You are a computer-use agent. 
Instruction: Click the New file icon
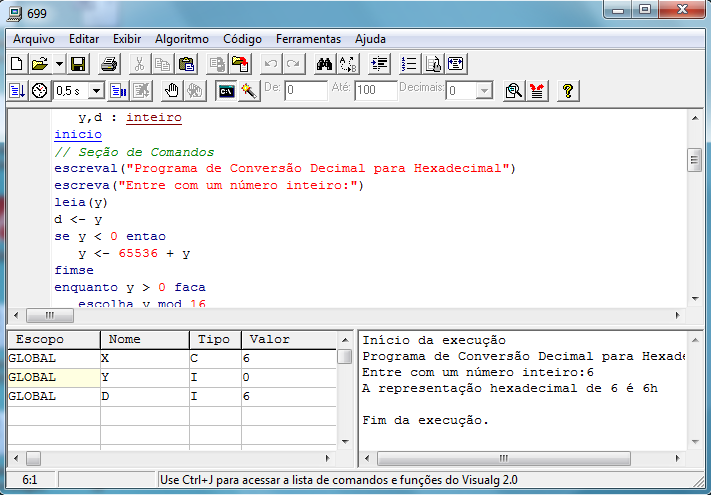(17, 64)
